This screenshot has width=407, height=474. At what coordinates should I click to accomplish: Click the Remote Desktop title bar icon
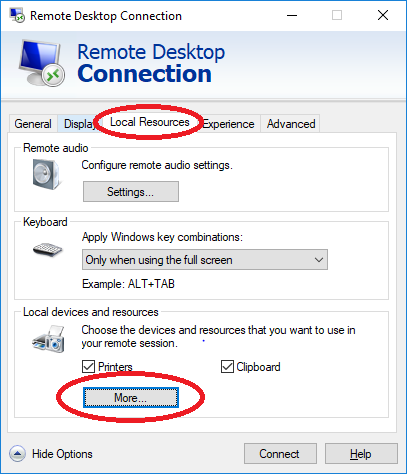tap(17, 15)
